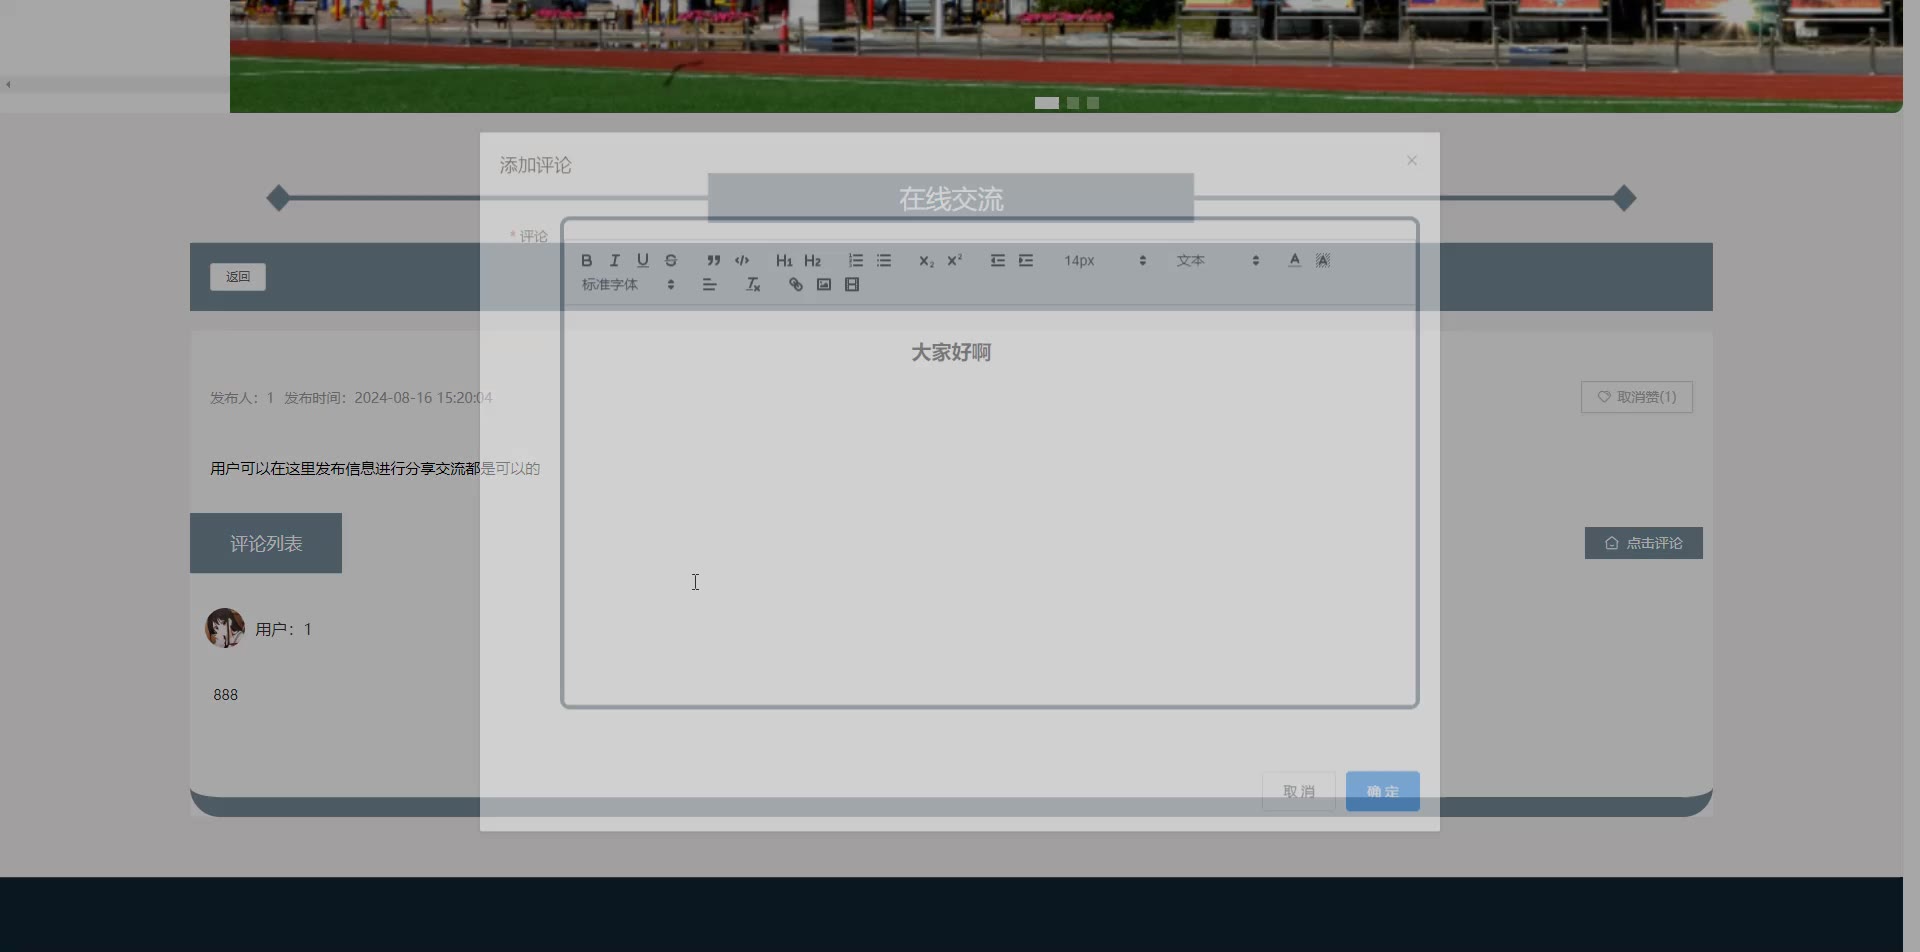1920x952 pixels.
Task: Click the 取消 button in the dialog
Action: pos(1299,791)
